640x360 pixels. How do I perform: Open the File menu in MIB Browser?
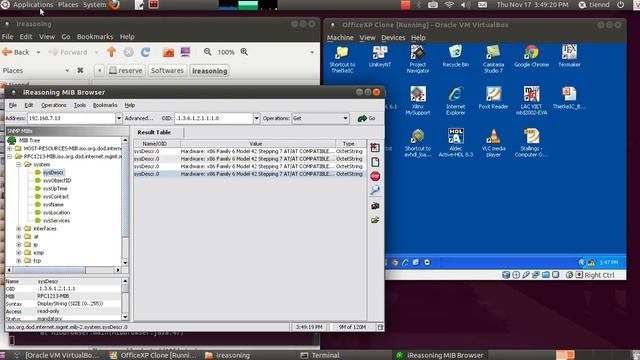[13, 105]
